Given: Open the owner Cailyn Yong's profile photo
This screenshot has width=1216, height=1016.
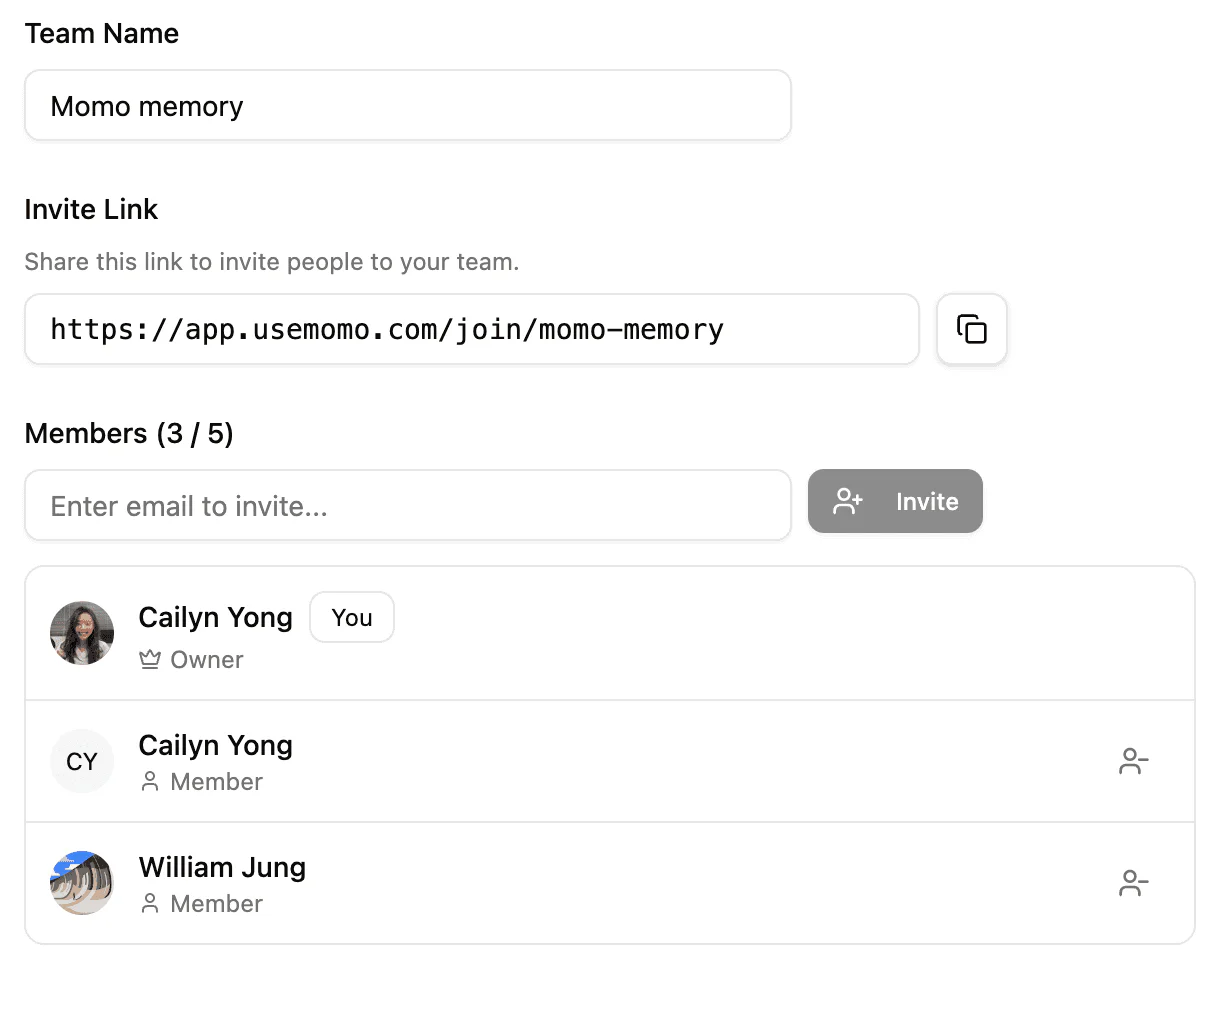Looking at the screenshot, I should point(82,633).
